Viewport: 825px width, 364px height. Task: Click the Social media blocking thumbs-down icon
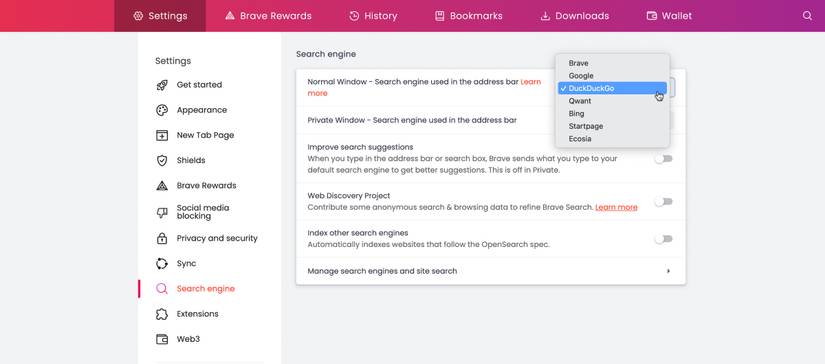pyautogui.click(x=162, y=213)
